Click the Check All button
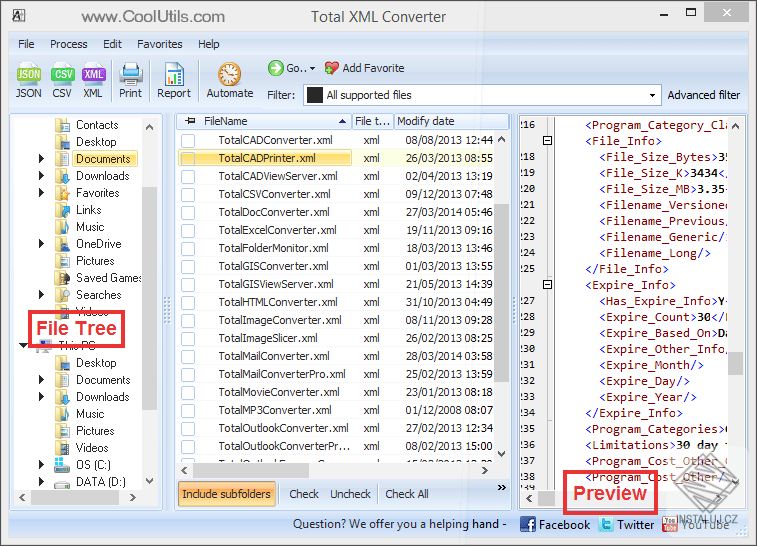Viewport: 757px width, 546px height. tap(407, 494)
